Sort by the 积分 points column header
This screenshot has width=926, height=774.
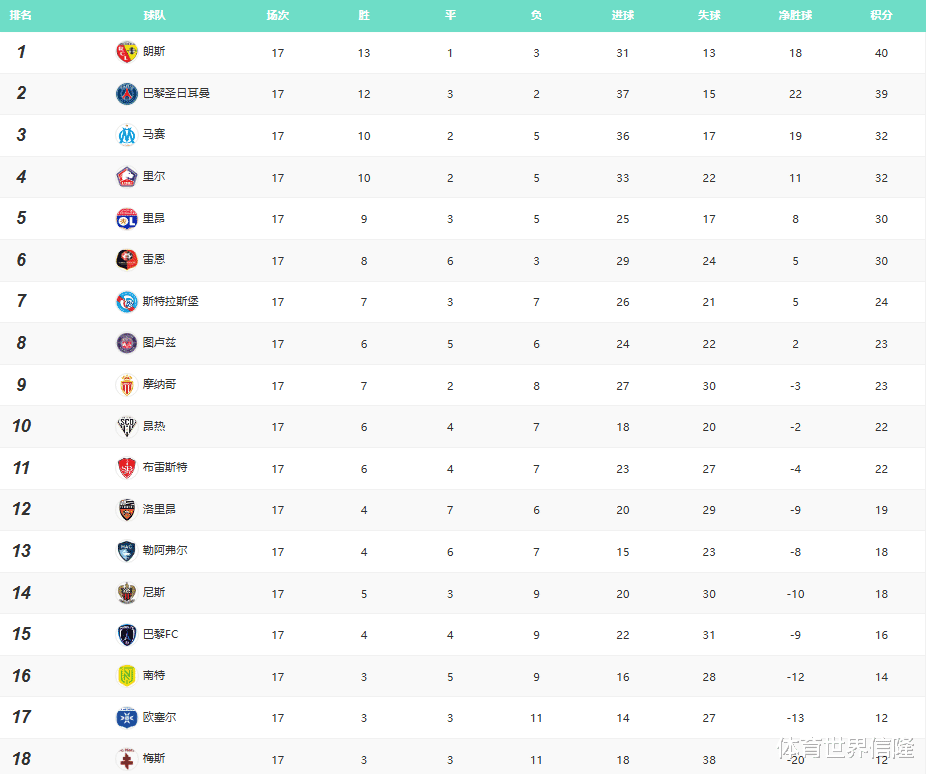[881, 16]
